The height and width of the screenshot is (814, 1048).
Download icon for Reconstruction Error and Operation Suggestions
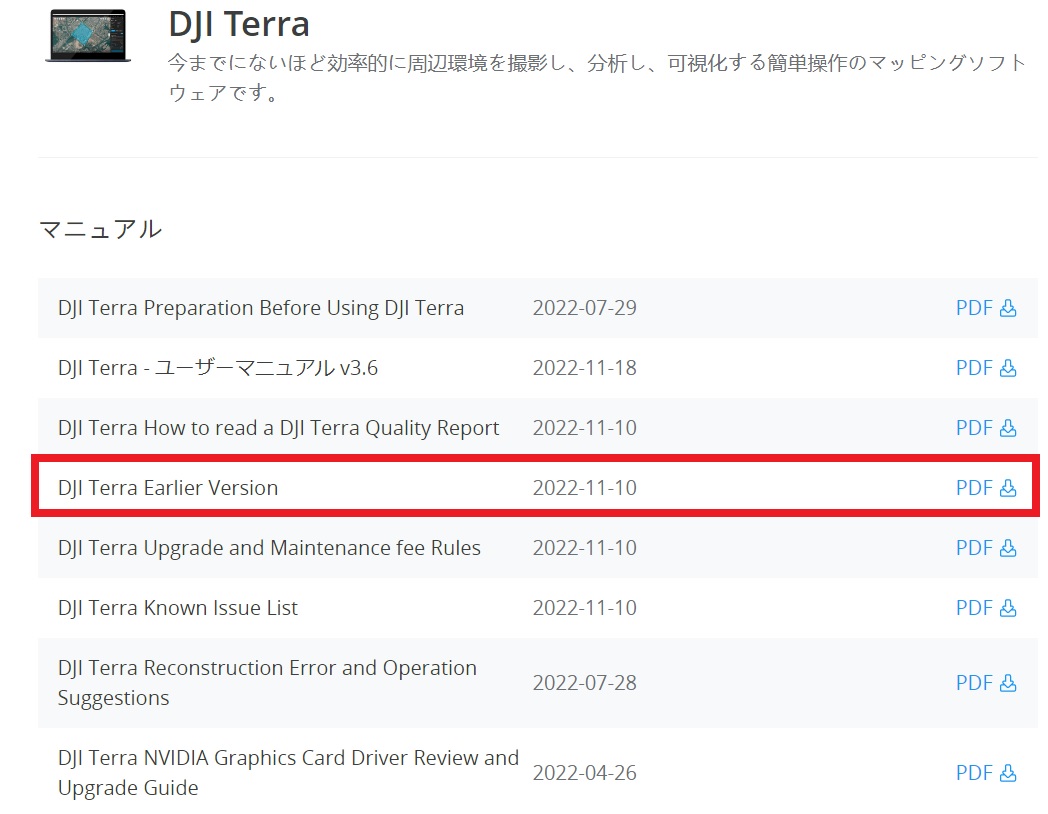click(x=1008, y=683)
